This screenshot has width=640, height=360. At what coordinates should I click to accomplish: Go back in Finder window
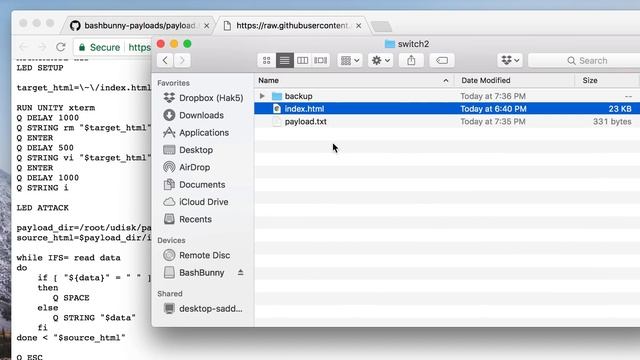165,60
